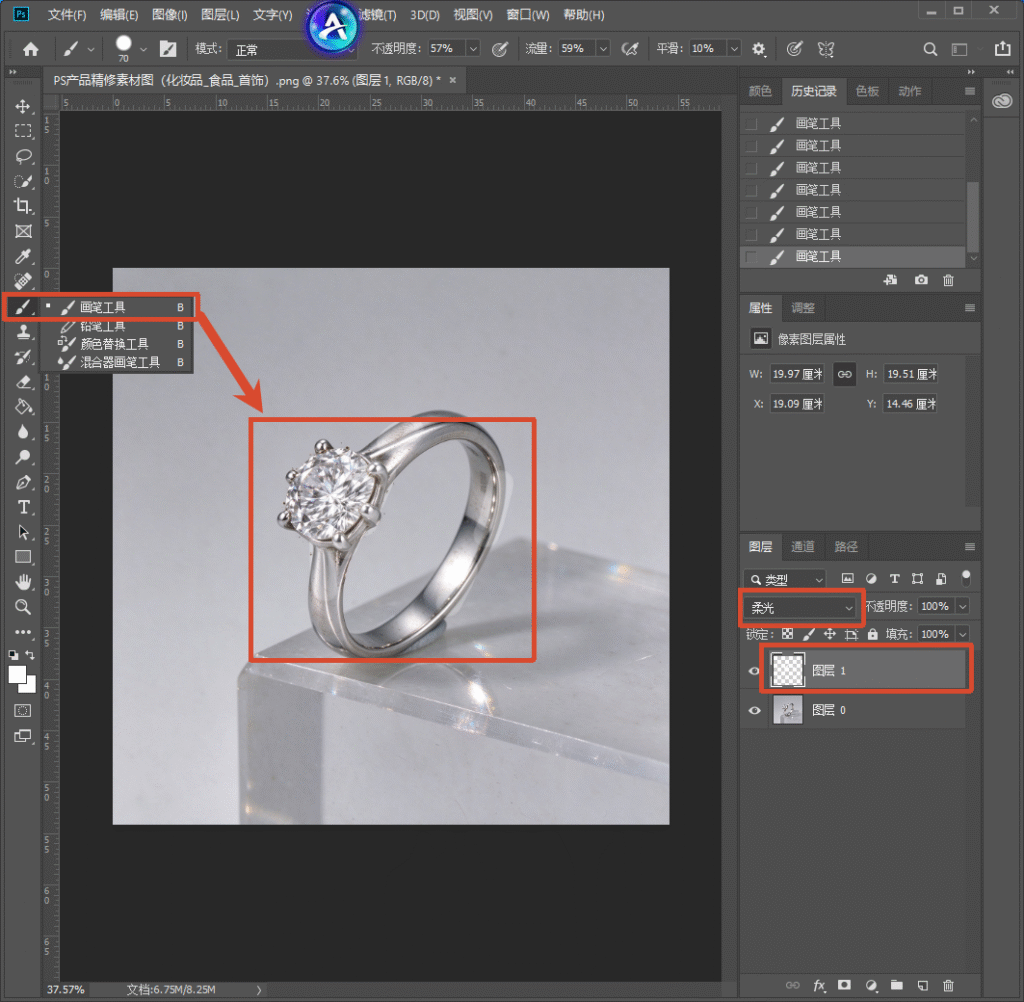Switch to the 调整 tab
The width and height of the screenshot is (1024, 1002).
pos(803,308)
